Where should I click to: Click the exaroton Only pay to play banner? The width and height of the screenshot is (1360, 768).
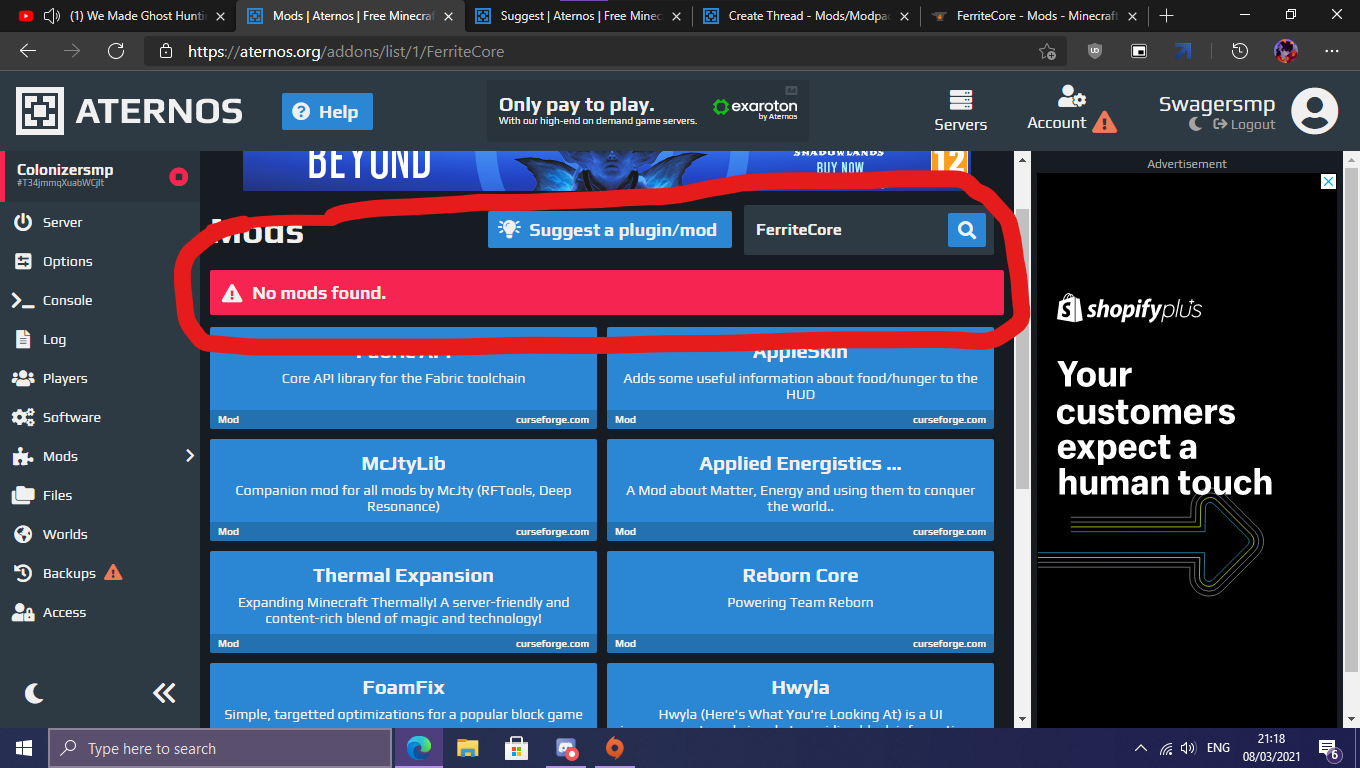[x=648, y=111]
